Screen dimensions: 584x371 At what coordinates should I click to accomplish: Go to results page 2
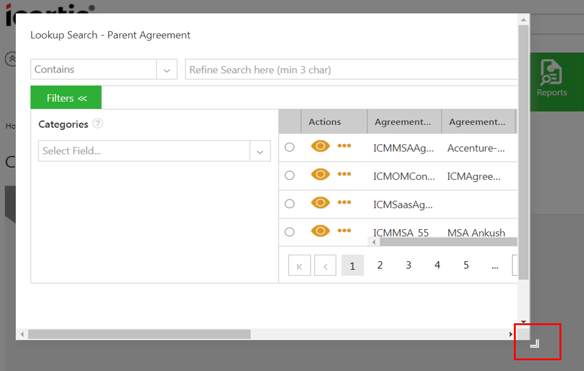(380, 265)
